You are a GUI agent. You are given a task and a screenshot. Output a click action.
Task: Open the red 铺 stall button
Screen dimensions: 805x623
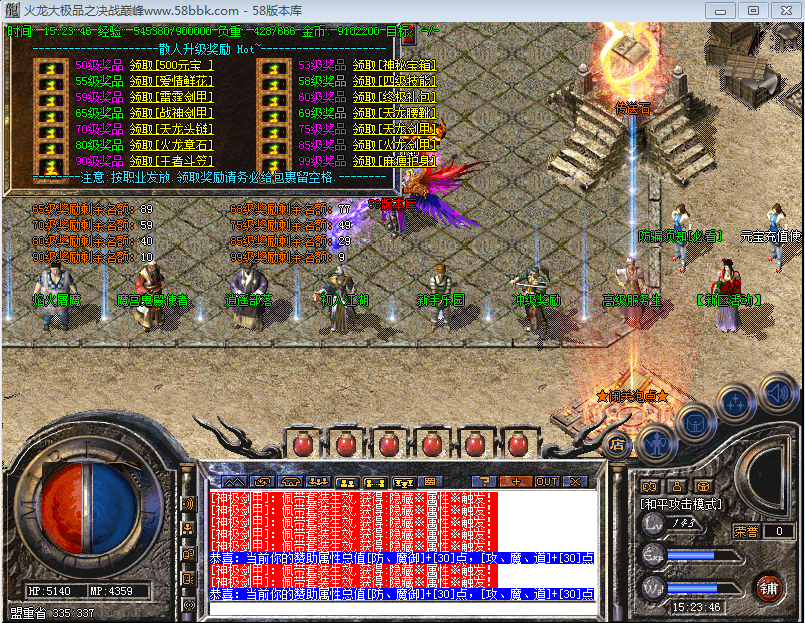pyautogui.click(x=769, y=589)
